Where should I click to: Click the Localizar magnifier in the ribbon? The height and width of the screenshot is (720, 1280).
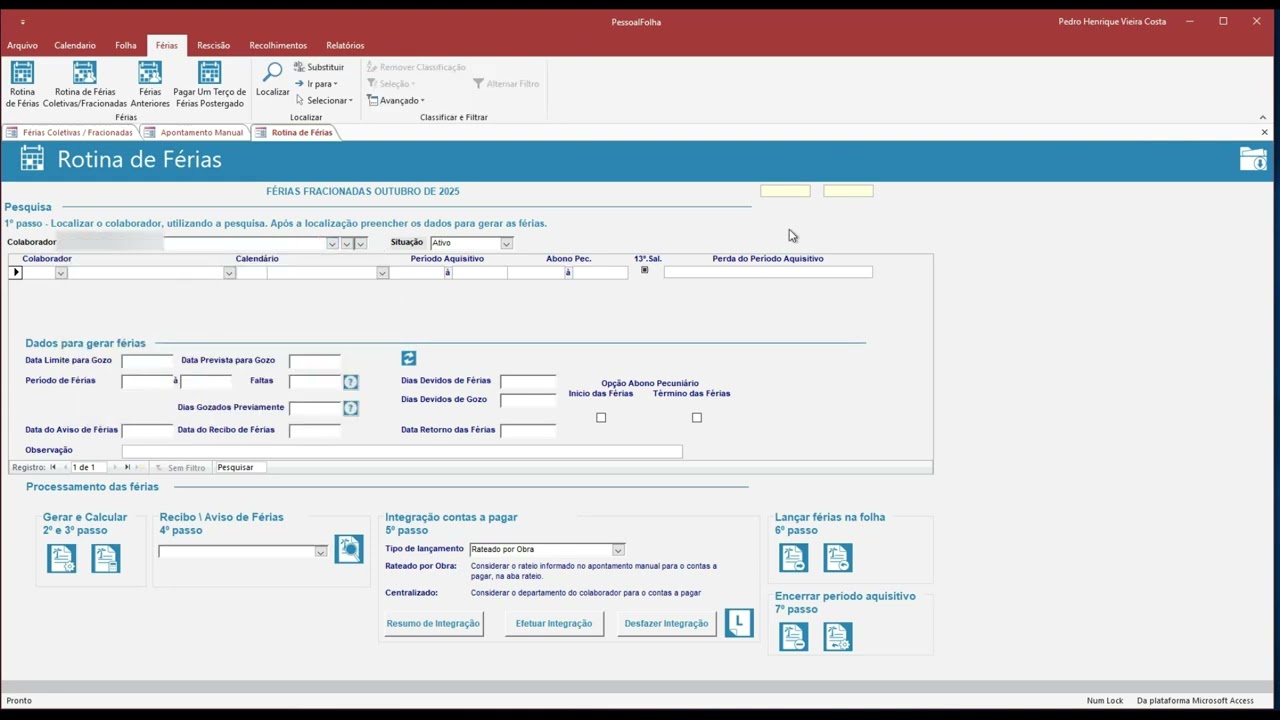point(272,80)
